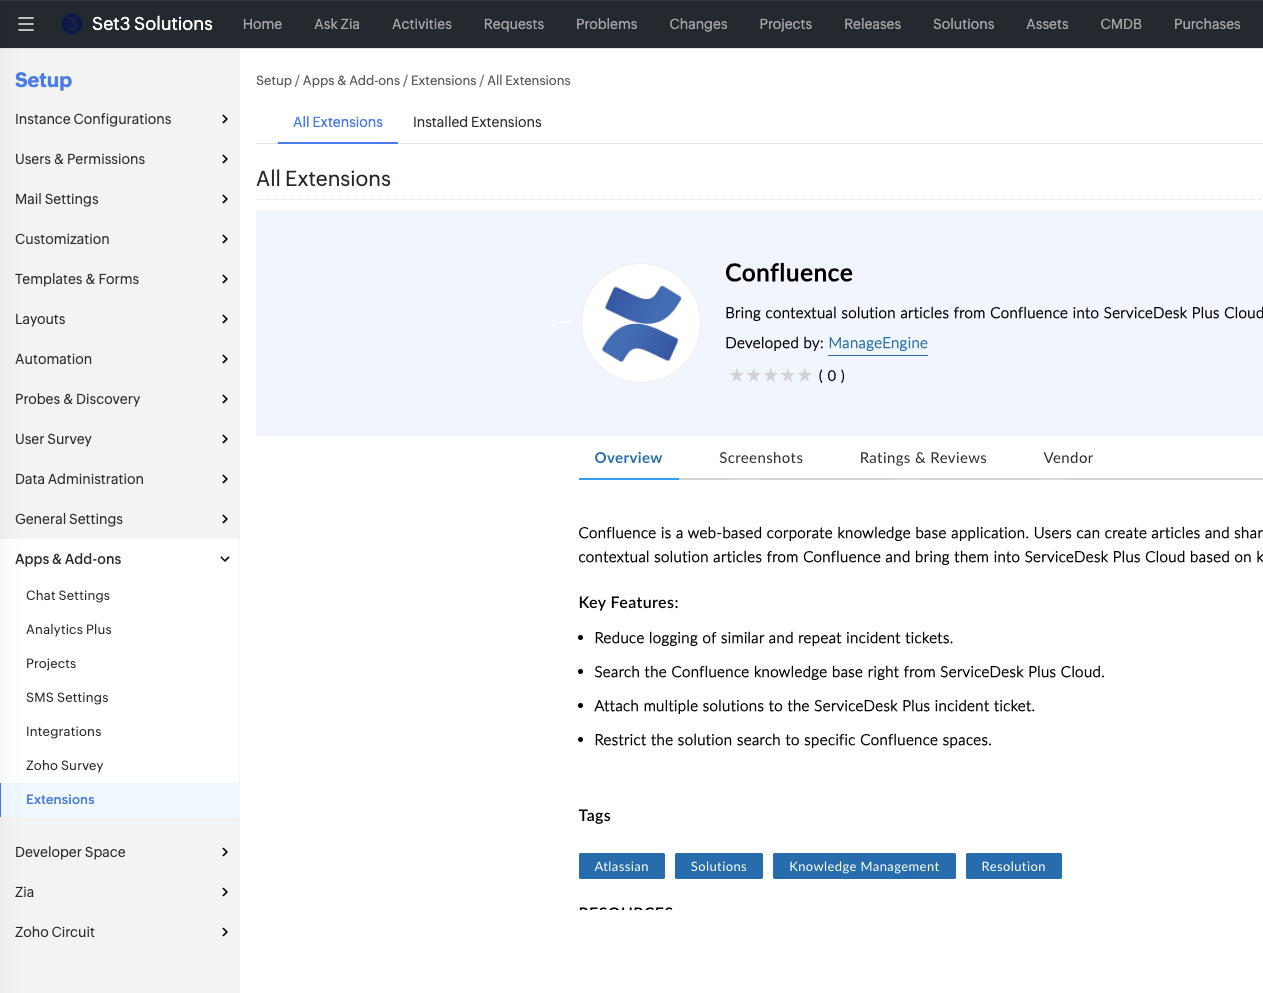
Task: Click the Atlassian tag
Action: (622, 866)
